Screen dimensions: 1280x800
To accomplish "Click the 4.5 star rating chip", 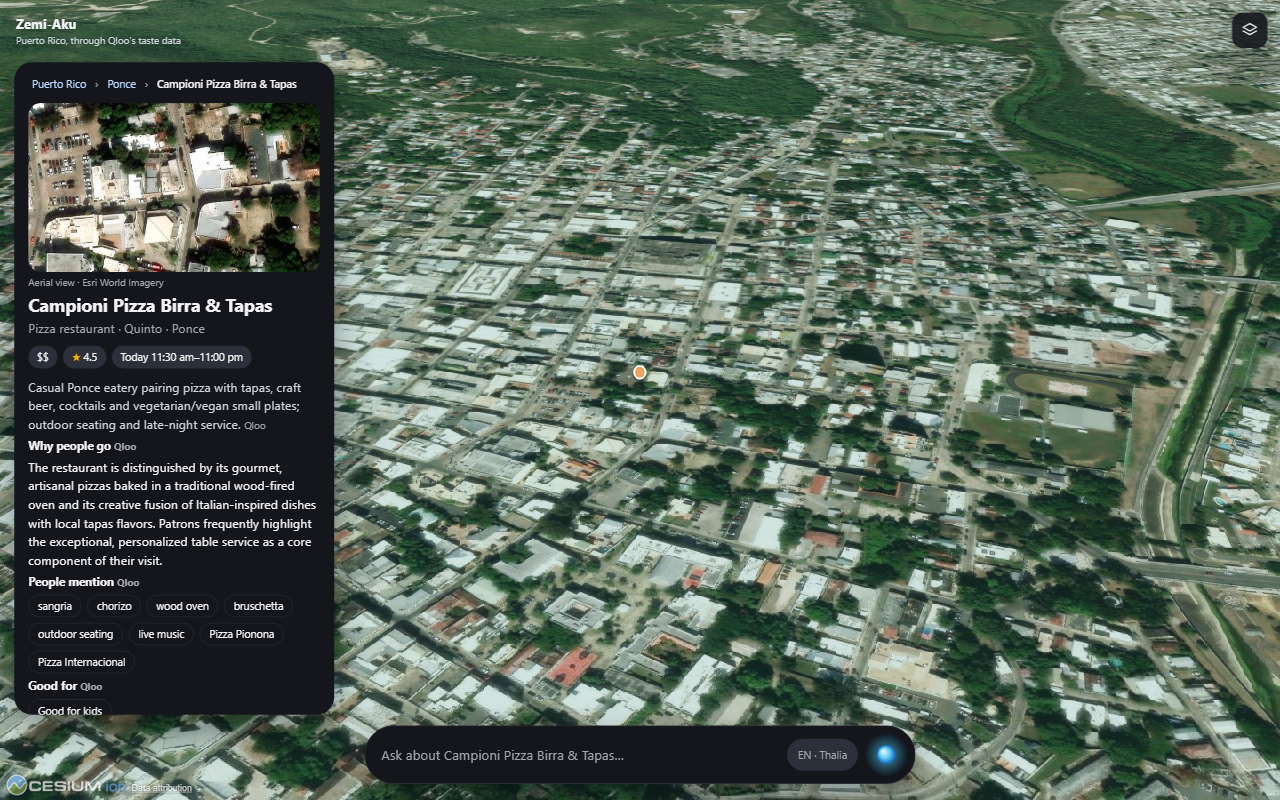I will tap(84, 357).
